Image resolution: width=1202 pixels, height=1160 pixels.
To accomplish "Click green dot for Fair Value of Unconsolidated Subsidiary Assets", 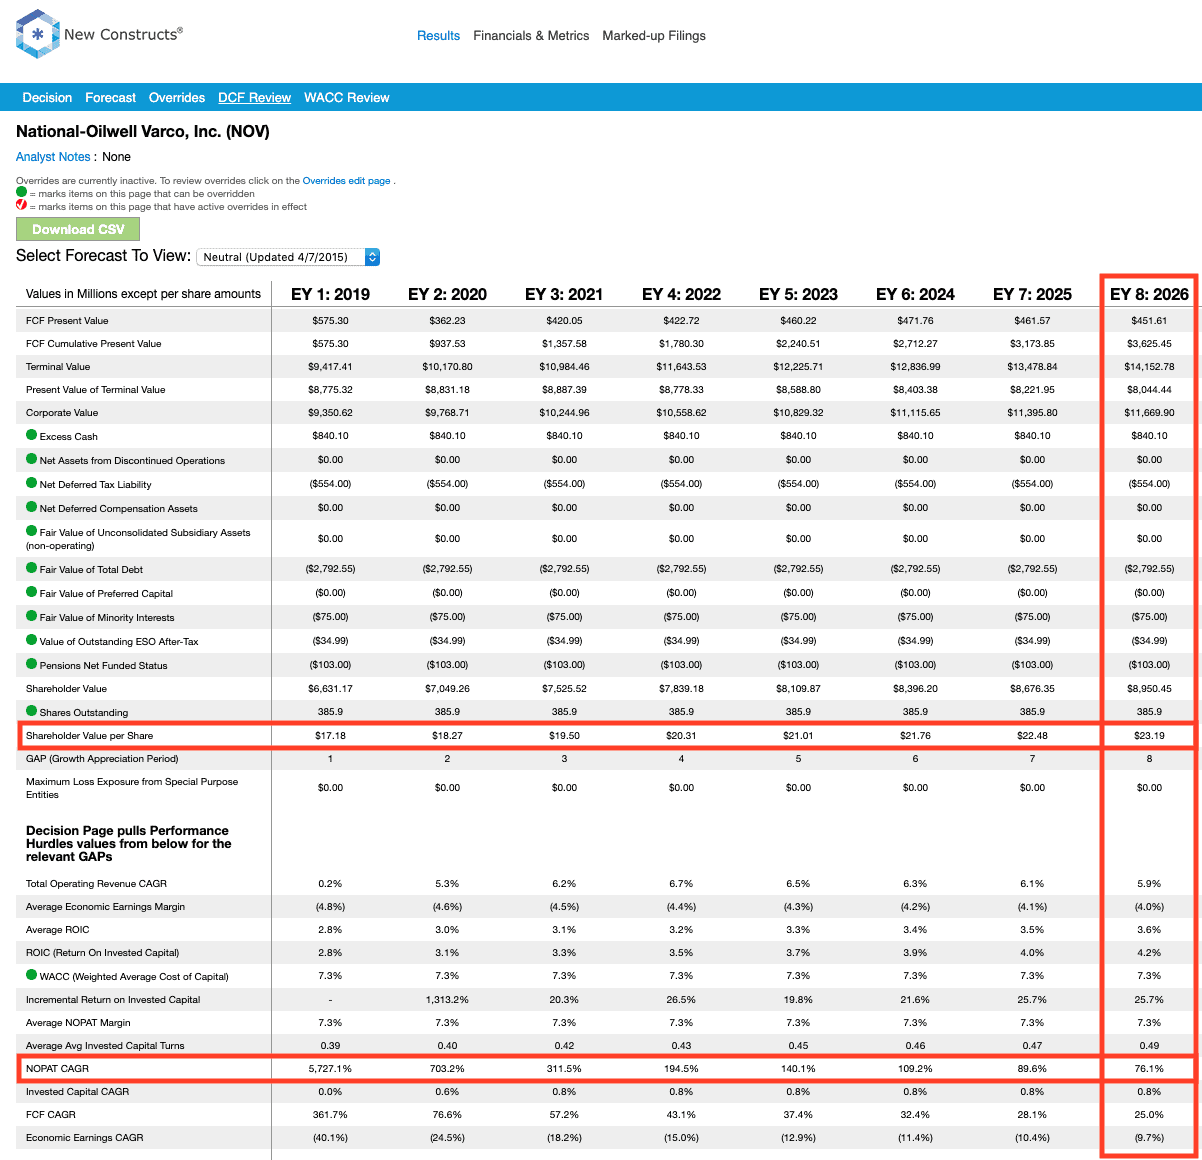I will pos(32,531).
